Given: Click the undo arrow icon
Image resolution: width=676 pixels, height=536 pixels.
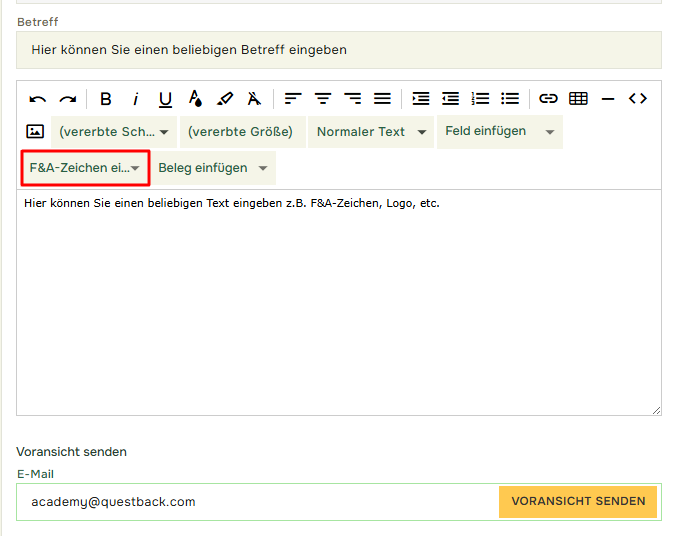Looking at the screenshot, I should coord(38,99).
